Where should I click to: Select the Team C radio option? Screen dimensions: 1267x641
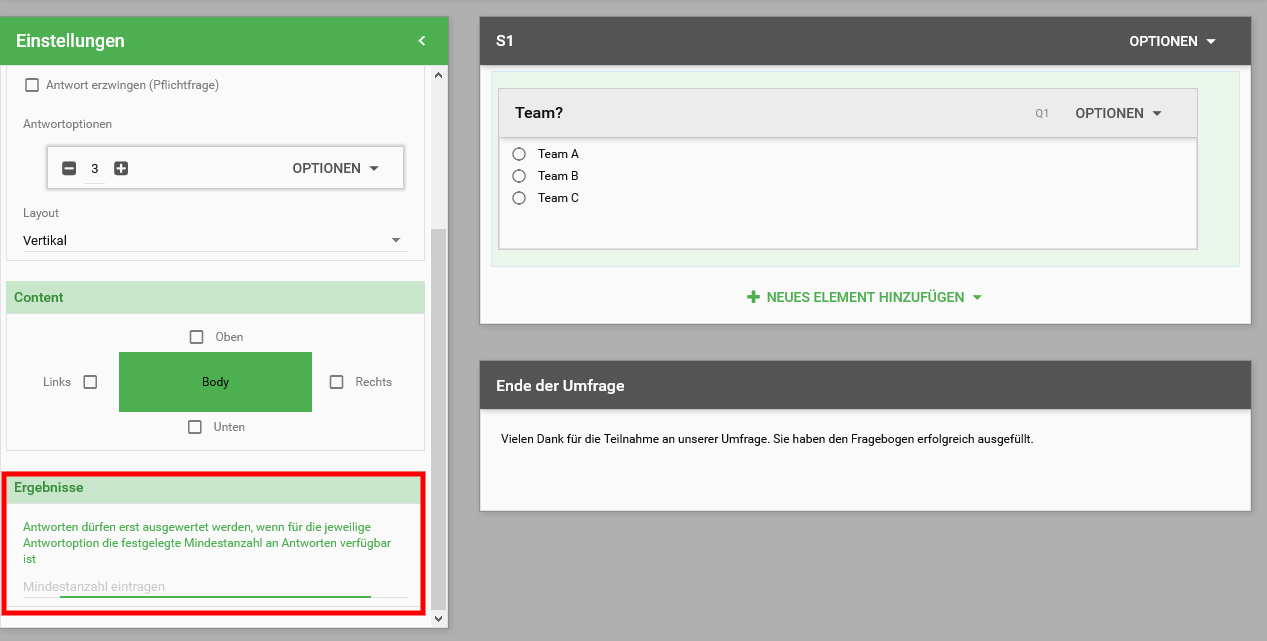(519, 198)
